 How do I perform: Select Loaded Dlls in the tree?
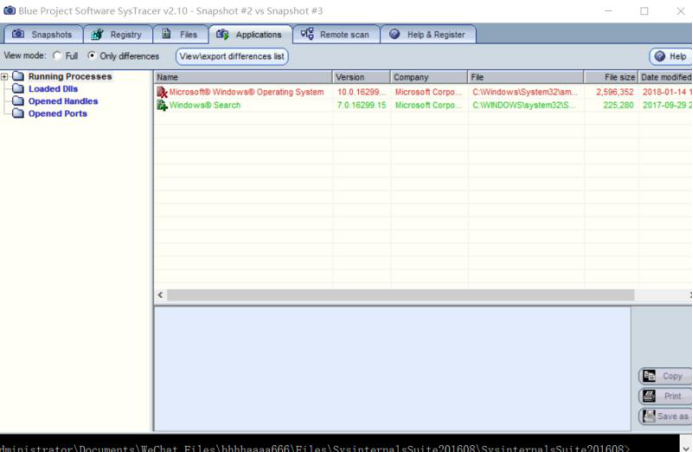point(53,89)
